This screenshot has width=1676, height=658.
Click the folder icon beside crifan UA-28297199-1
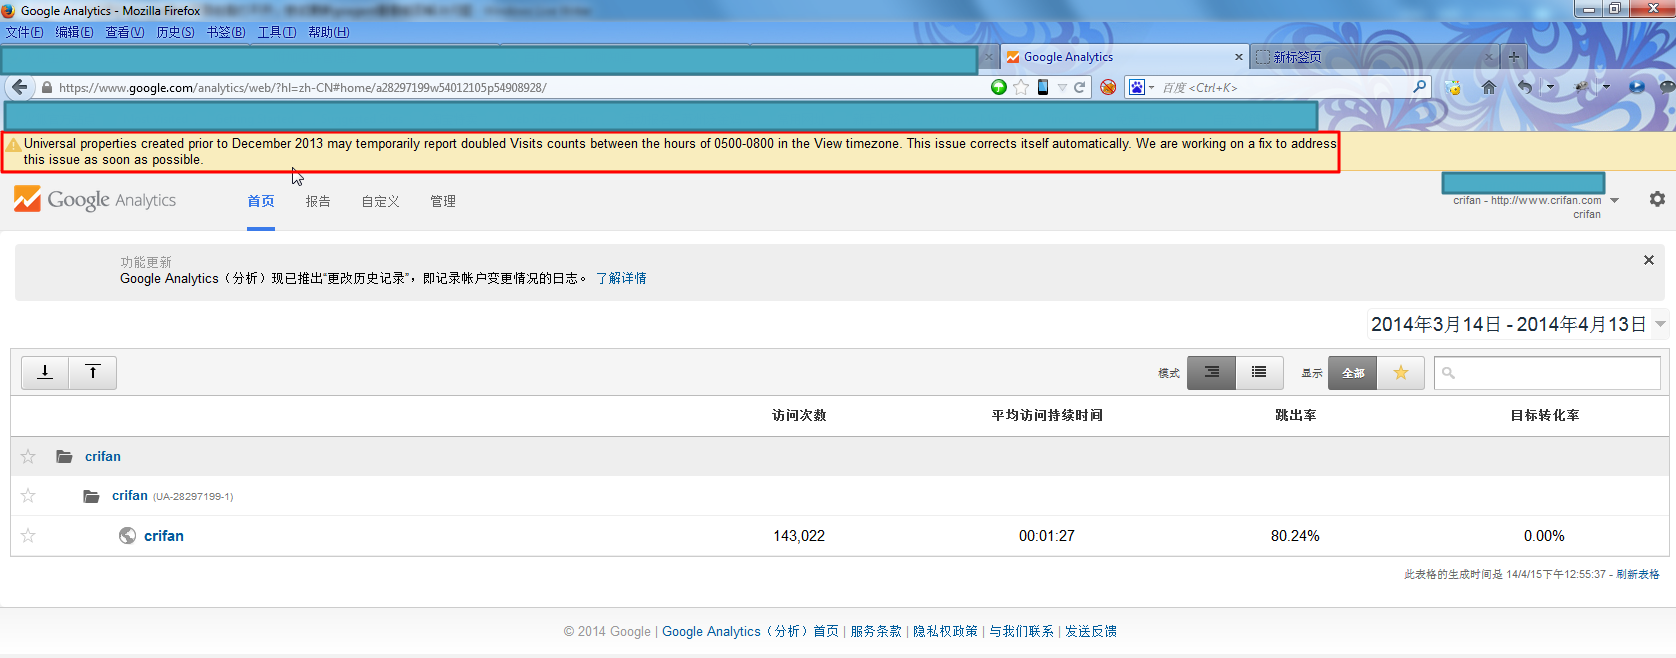(x=91, y=496)
